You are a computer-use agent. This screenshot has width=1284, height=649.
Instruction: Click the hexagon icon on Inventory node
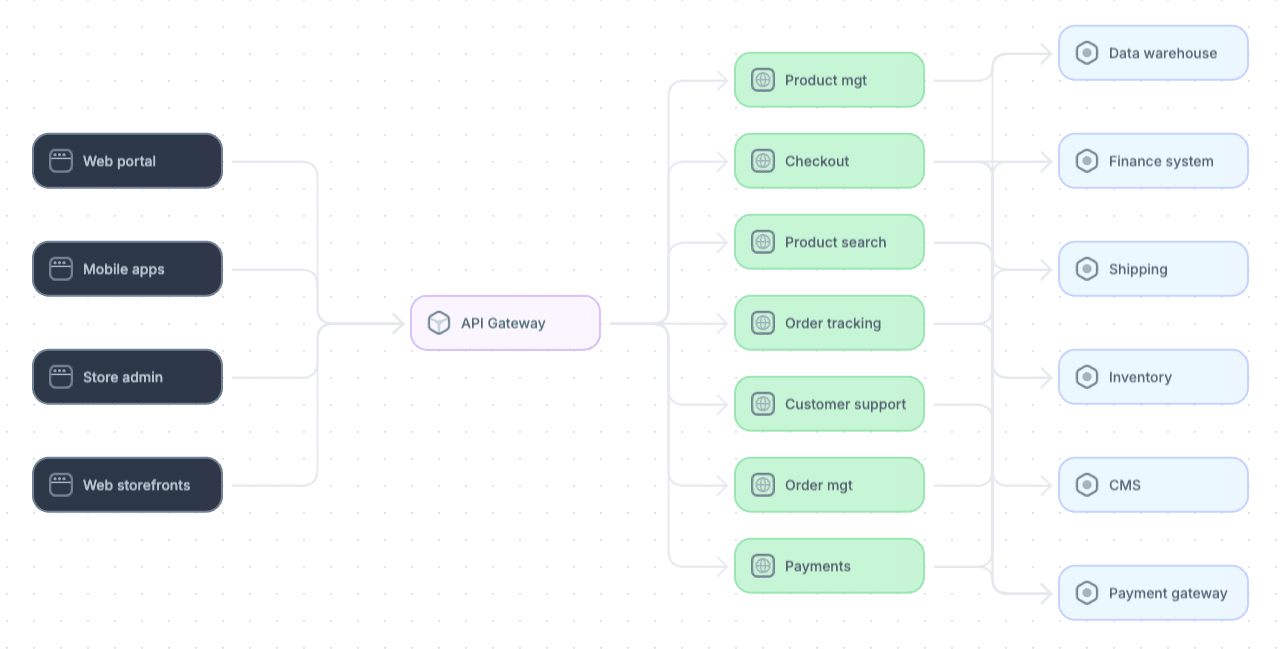coord(1087,377)
